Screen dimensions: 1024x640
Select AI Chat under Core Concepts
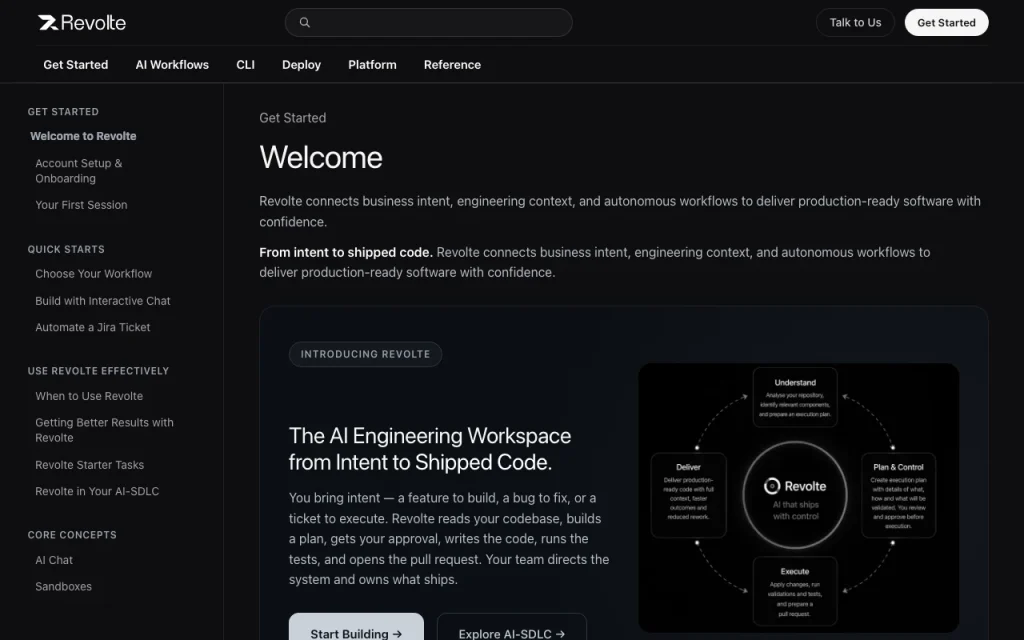click(x=54, y=560)
